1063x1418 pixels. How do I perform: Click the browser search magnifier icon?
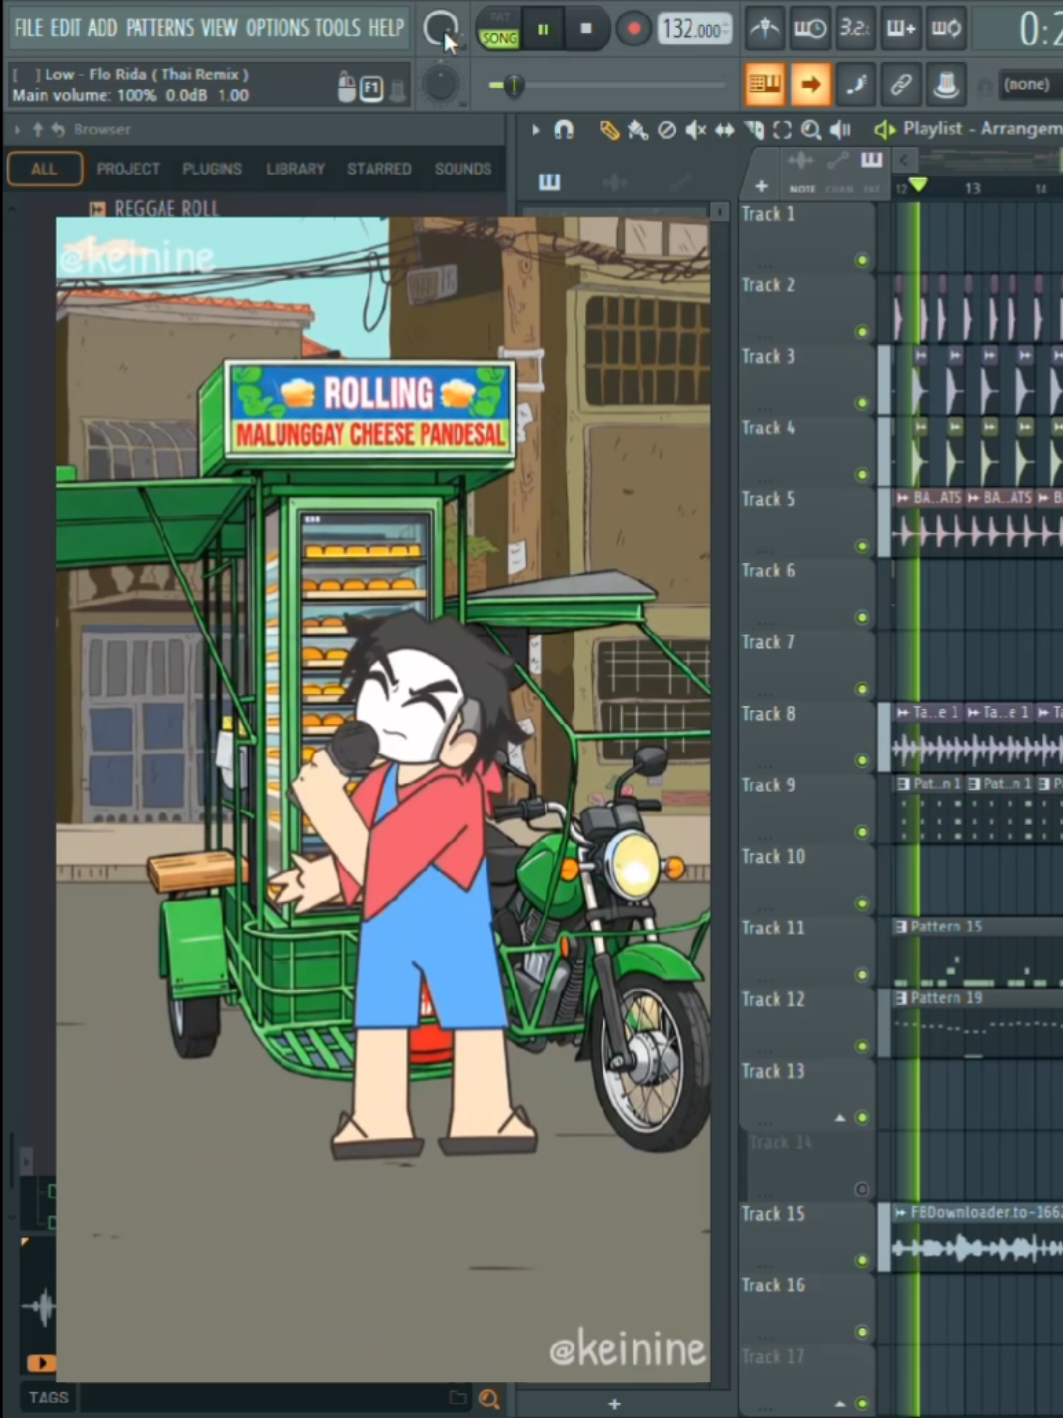coord(489,1399)
